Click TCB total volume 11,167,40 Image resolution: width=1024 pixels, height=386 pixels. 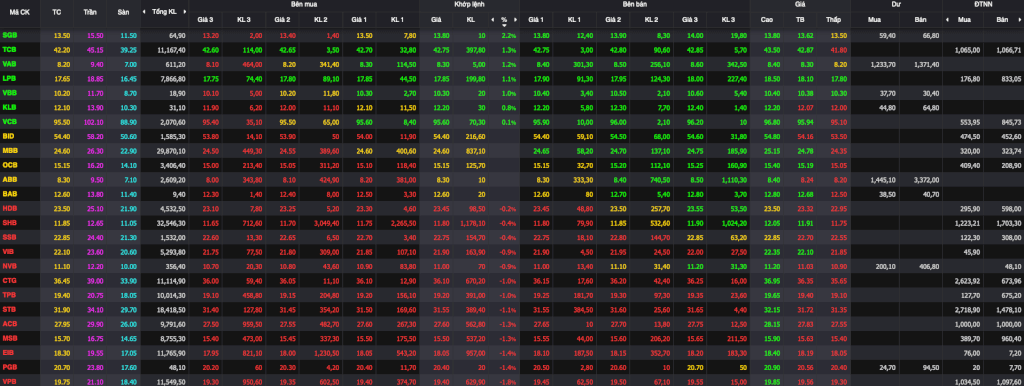click(x=171, y=50)
